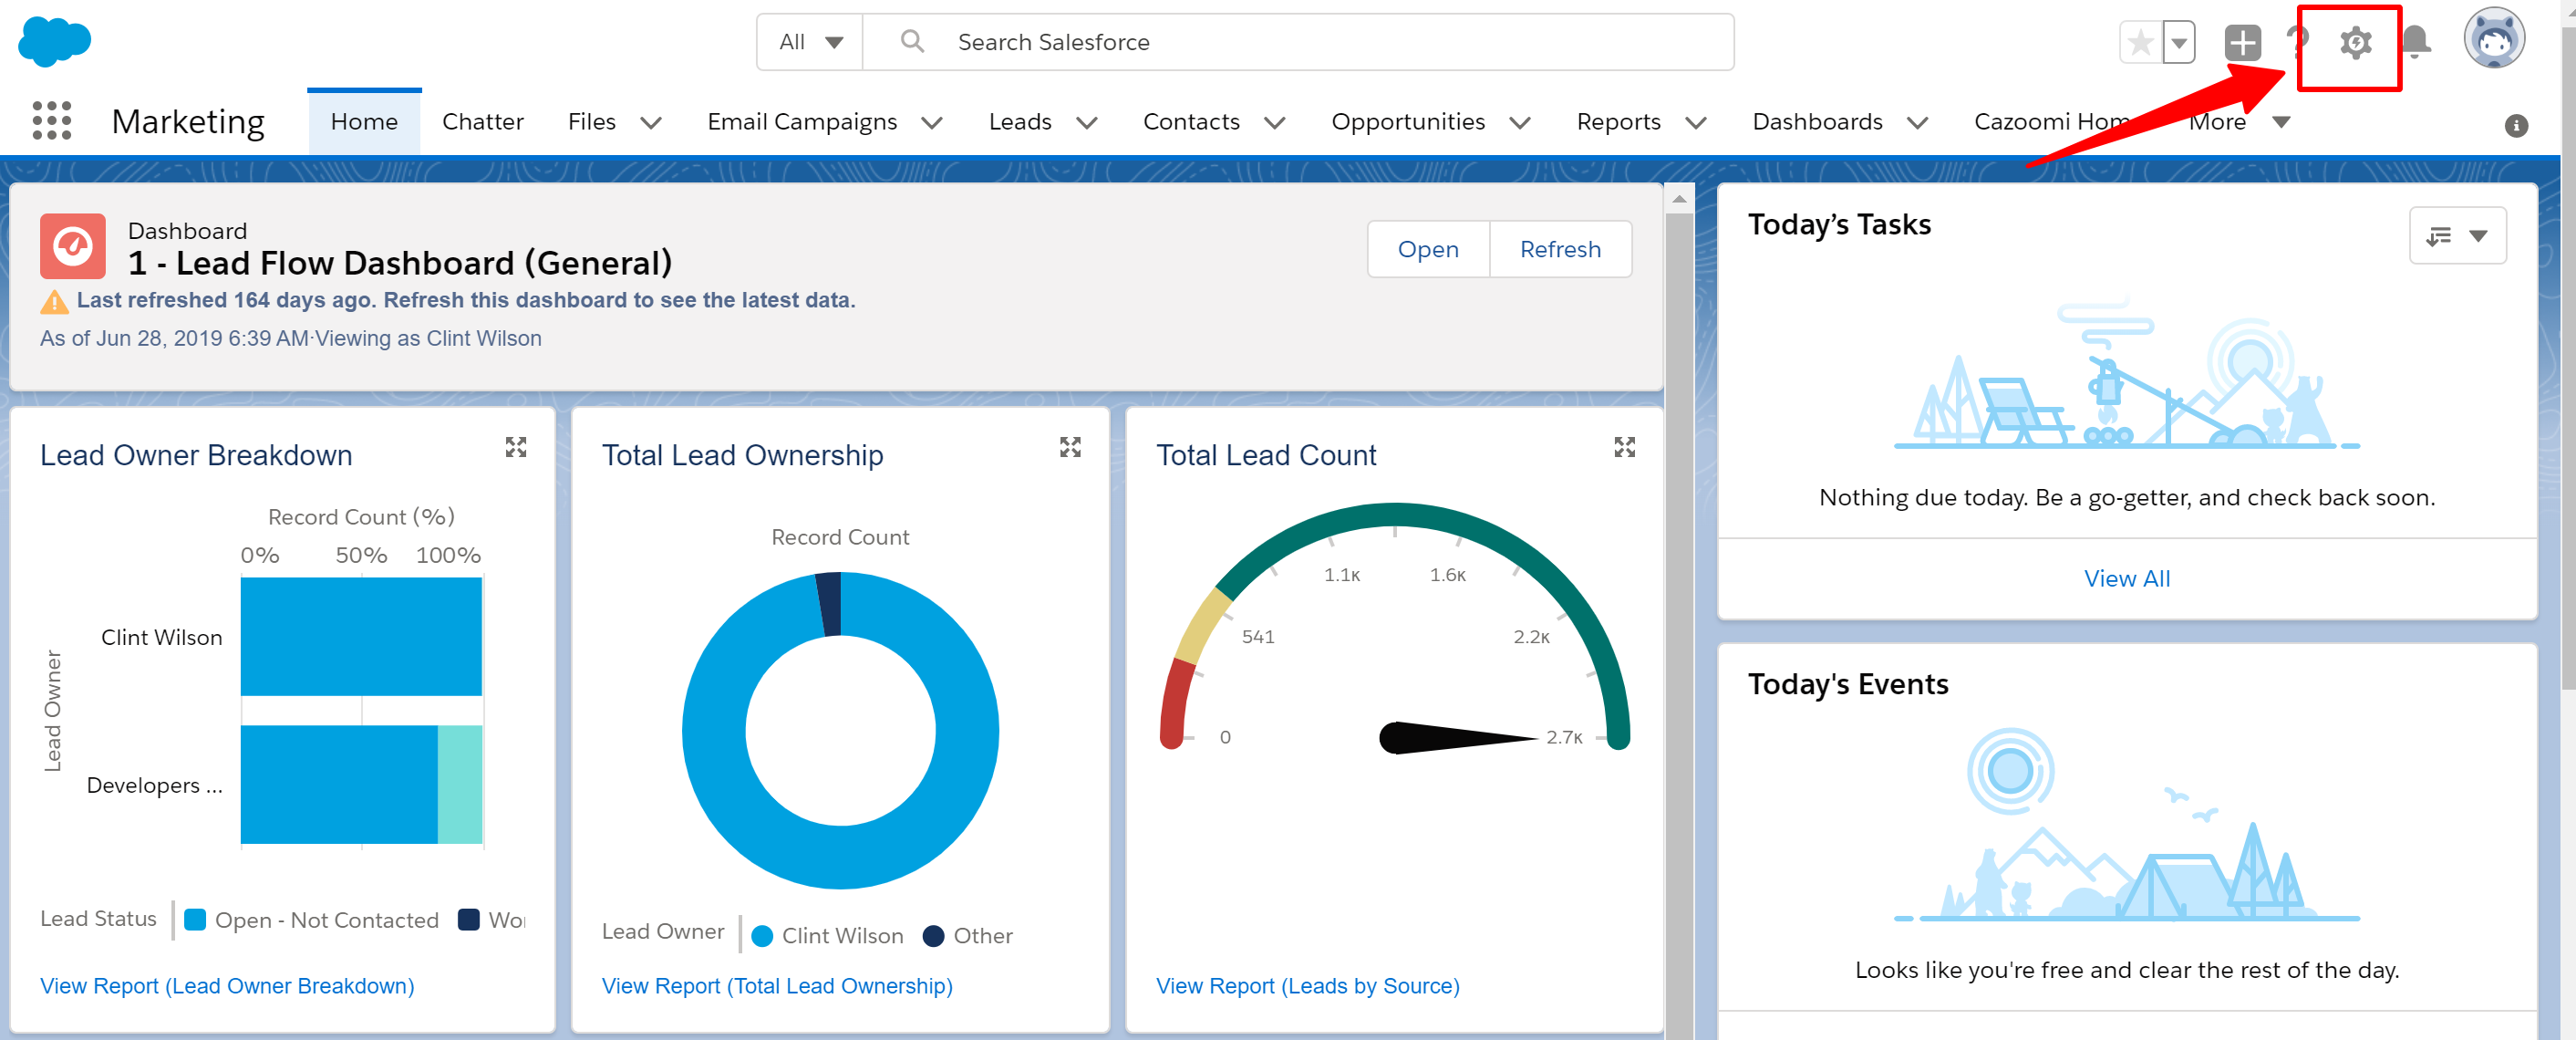Go to the Home tab

[364, 122]
